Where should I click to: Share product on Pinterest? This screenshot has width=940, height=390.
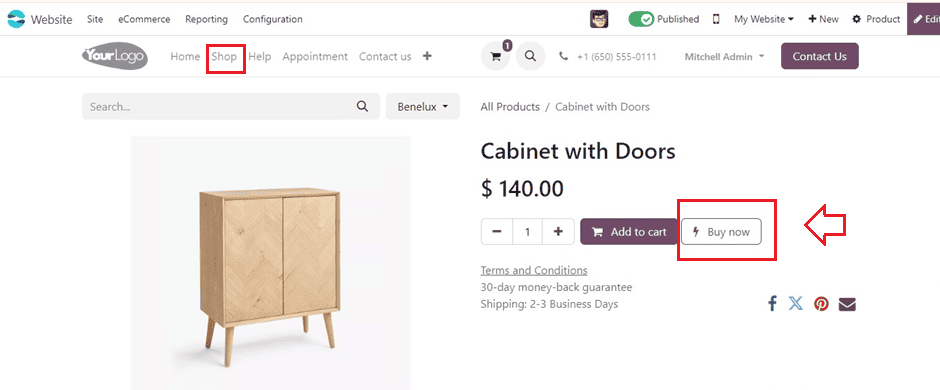point(821,304)
